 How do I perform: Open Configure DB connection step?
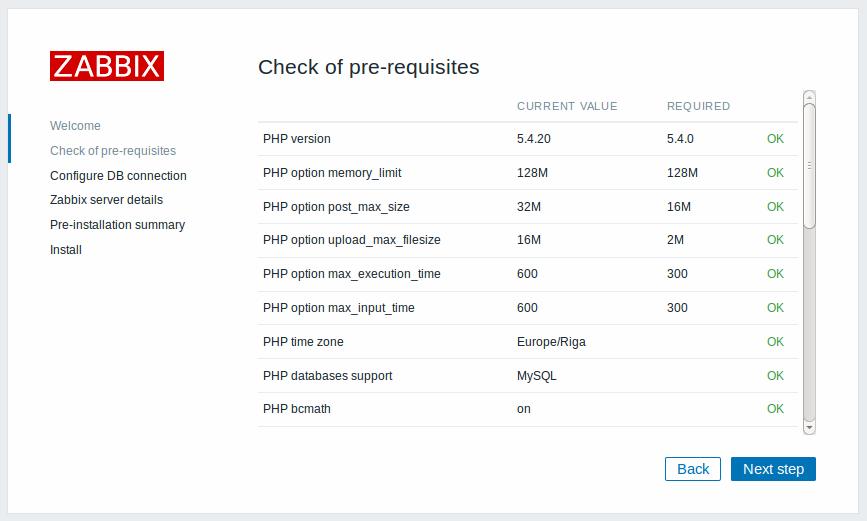tap(118, 176)
